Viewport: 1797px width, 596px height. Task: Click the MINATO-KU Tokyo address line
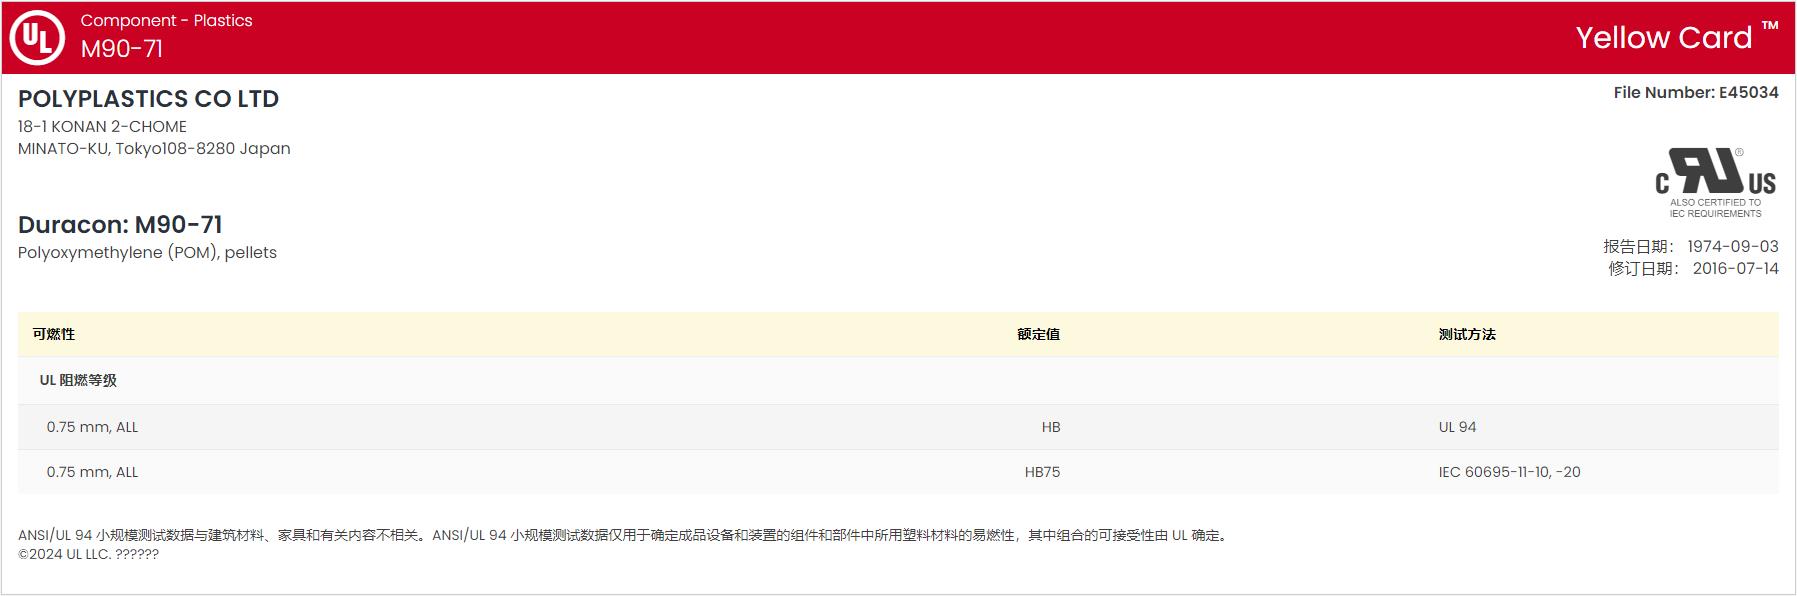click(154, 149)
